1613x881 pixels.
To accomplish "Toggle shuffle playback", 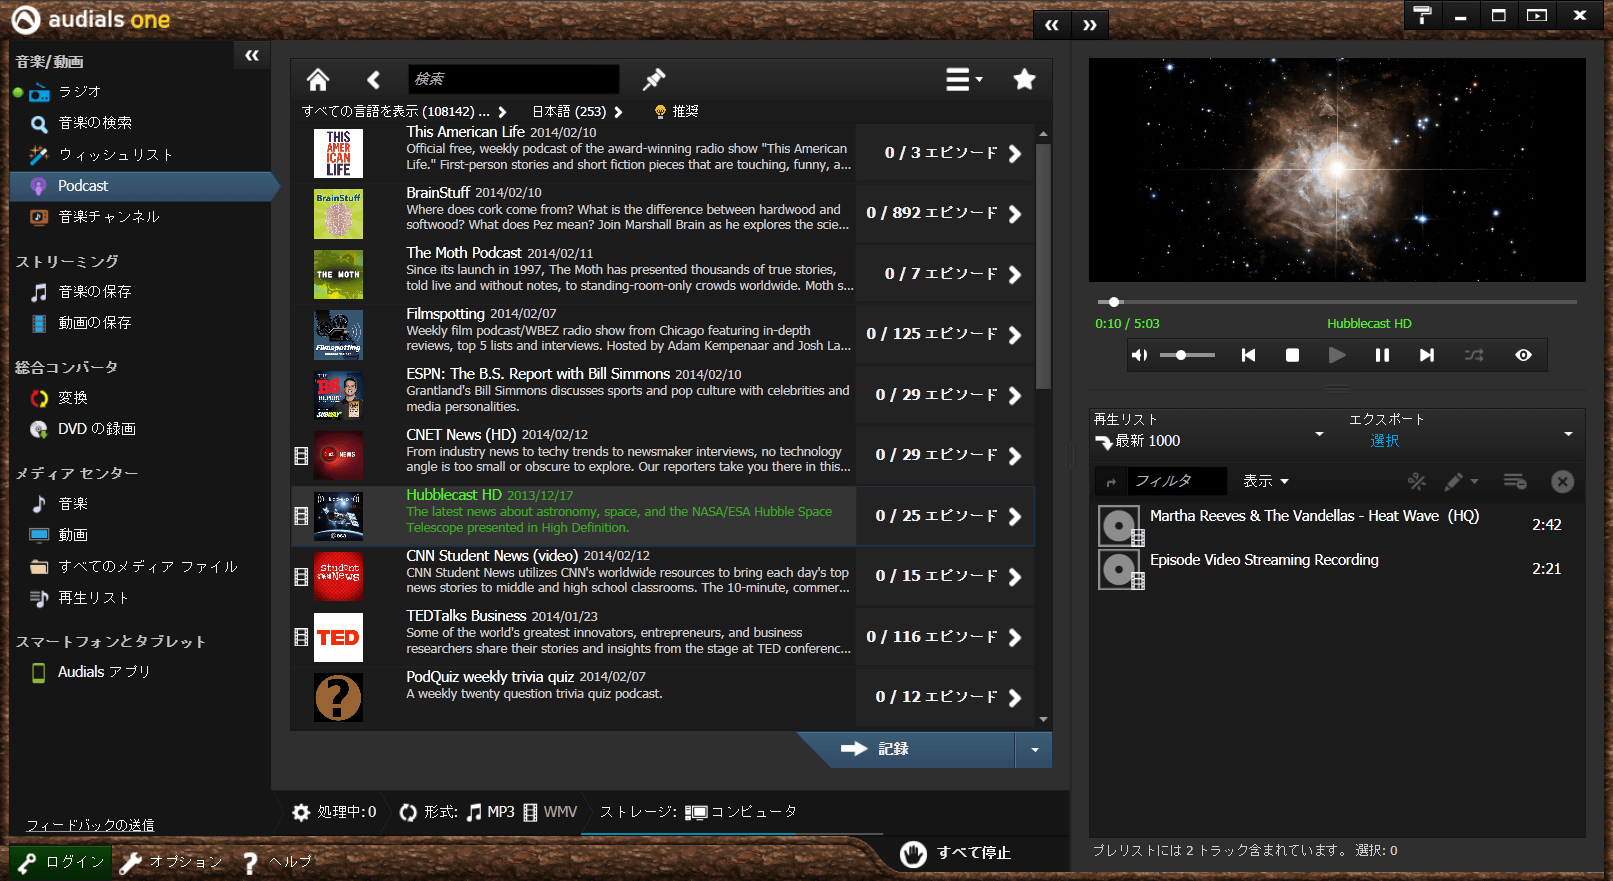I will 1474,355.
